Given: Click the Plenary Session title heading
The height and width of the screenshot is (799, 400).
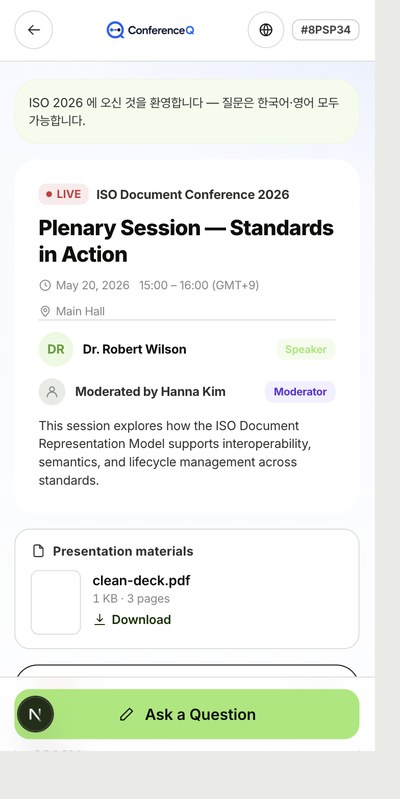Looking at the screenshot, I should click(x=186, y=241).
